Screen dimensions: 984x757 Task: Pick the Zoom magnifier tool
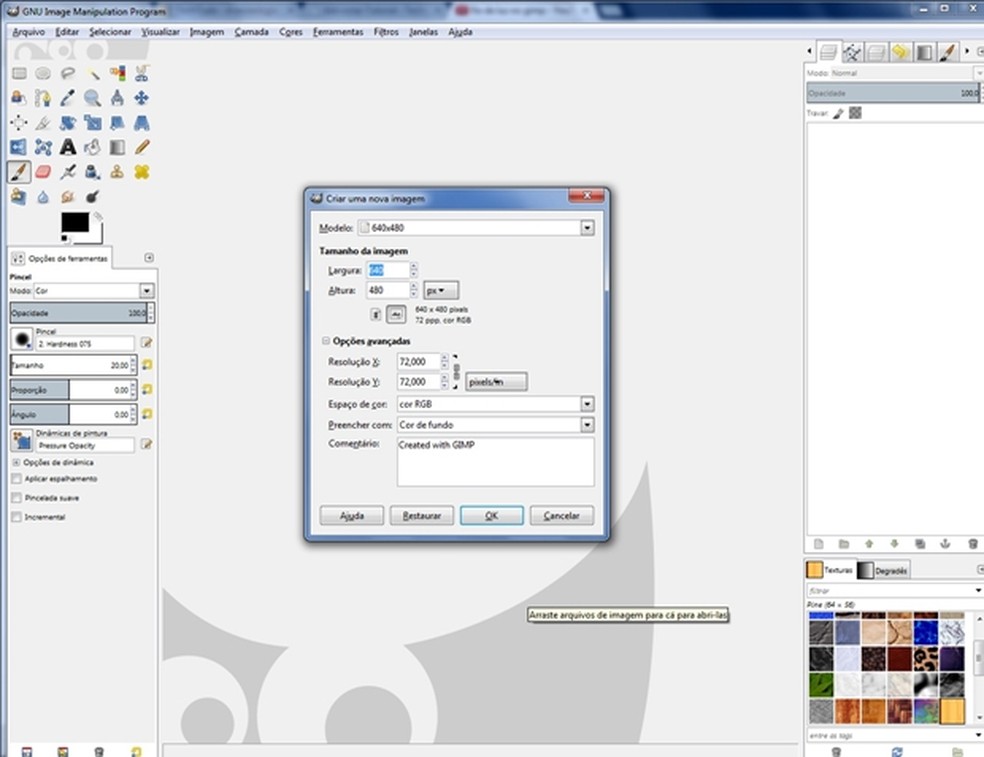point(92,97)
